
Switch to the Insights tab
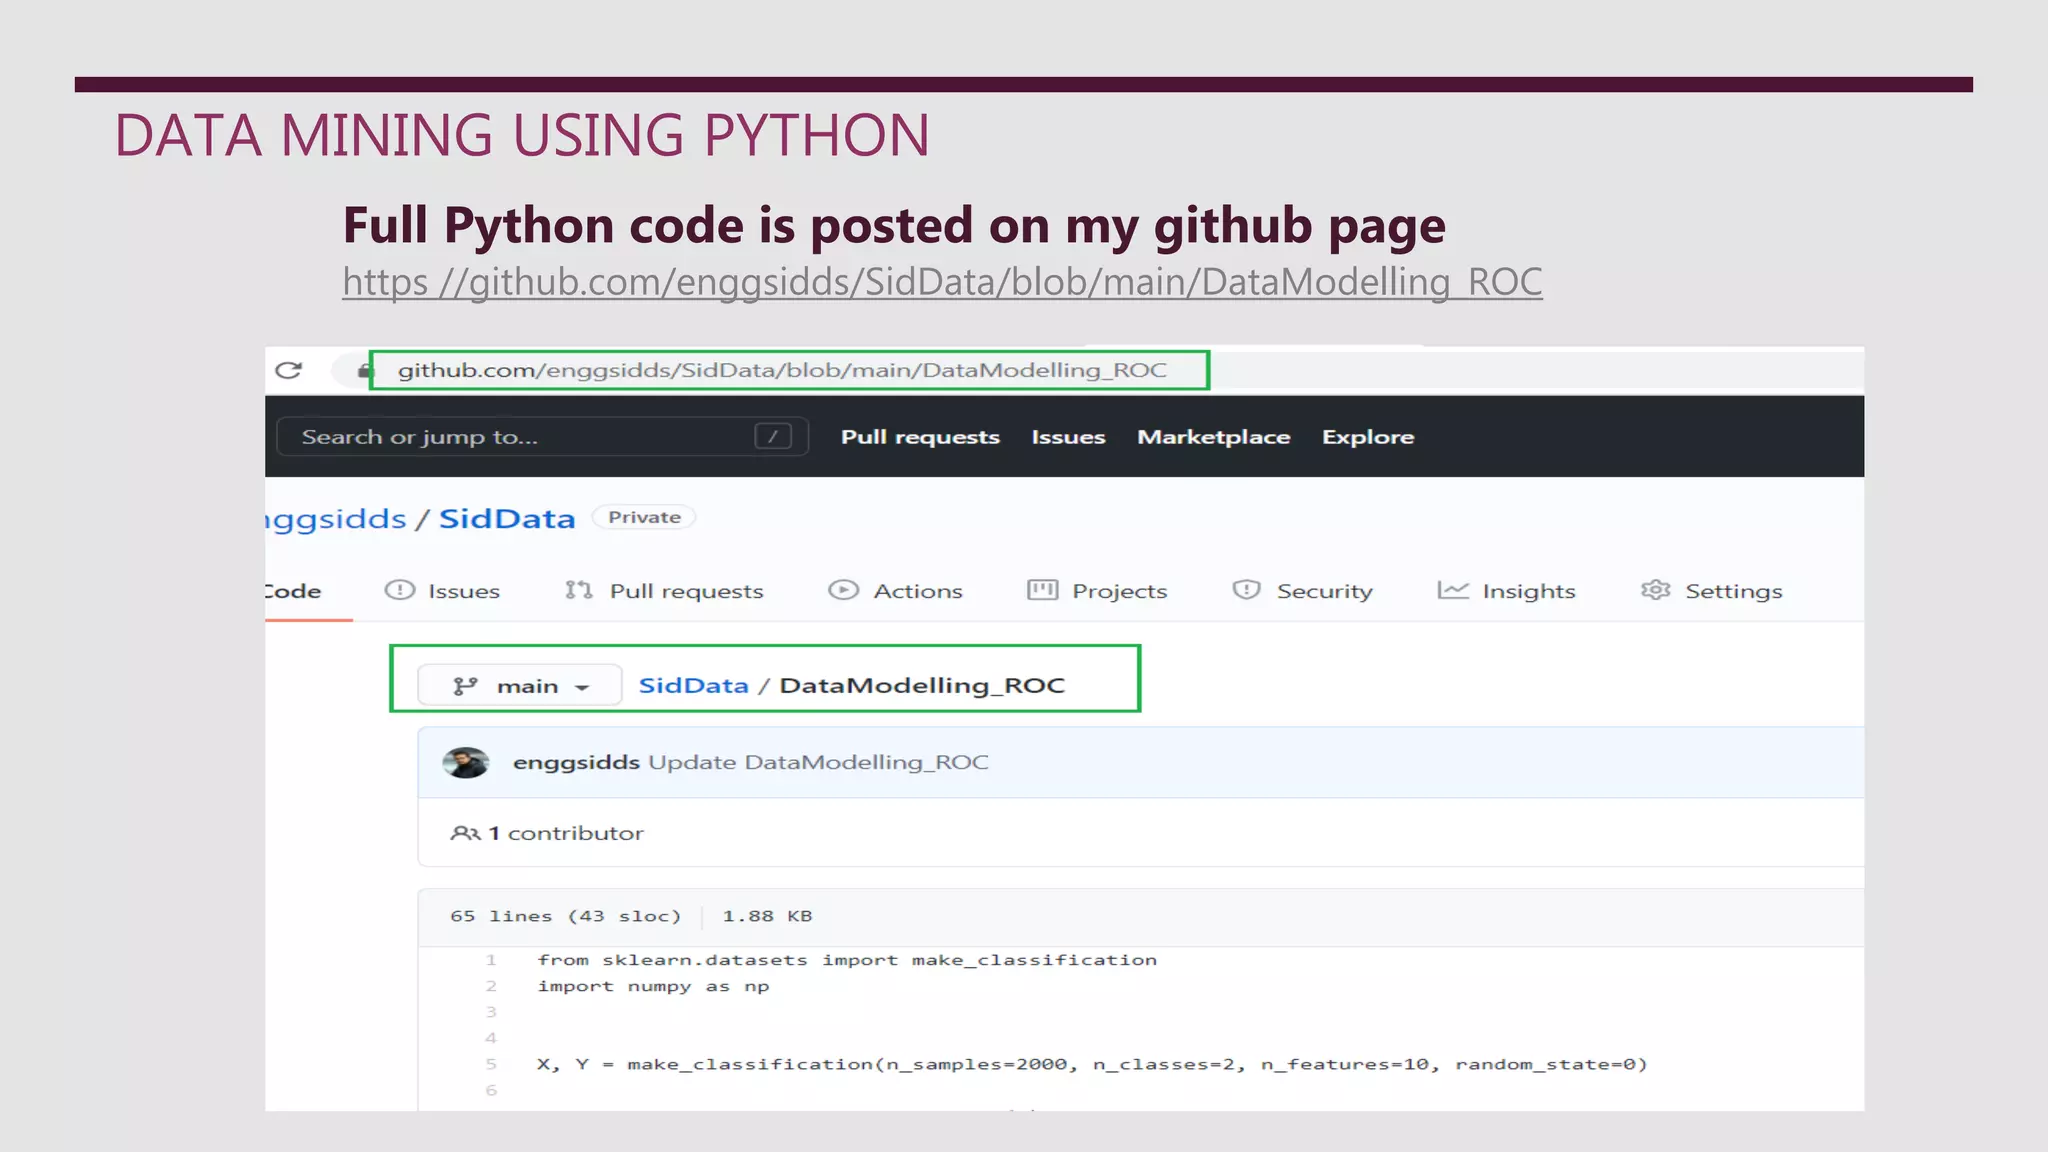1506,591
